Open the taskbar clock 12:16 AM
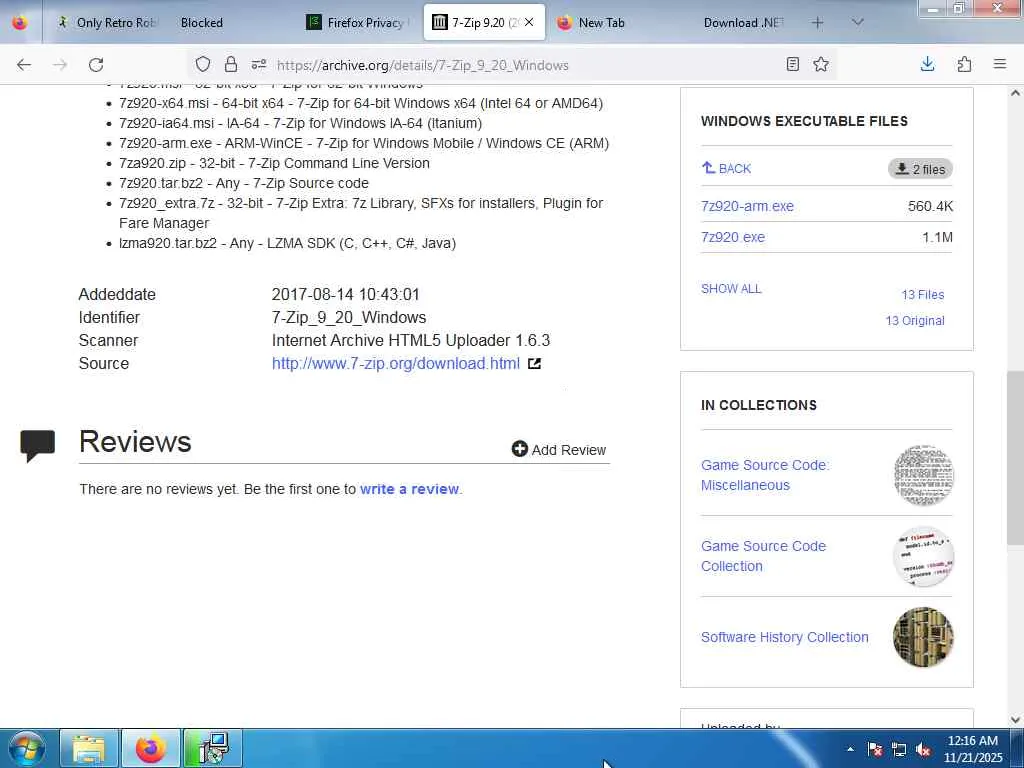The width and height of the screenshot is (1024, 768). pyautogui.click(x=972, y=749)
